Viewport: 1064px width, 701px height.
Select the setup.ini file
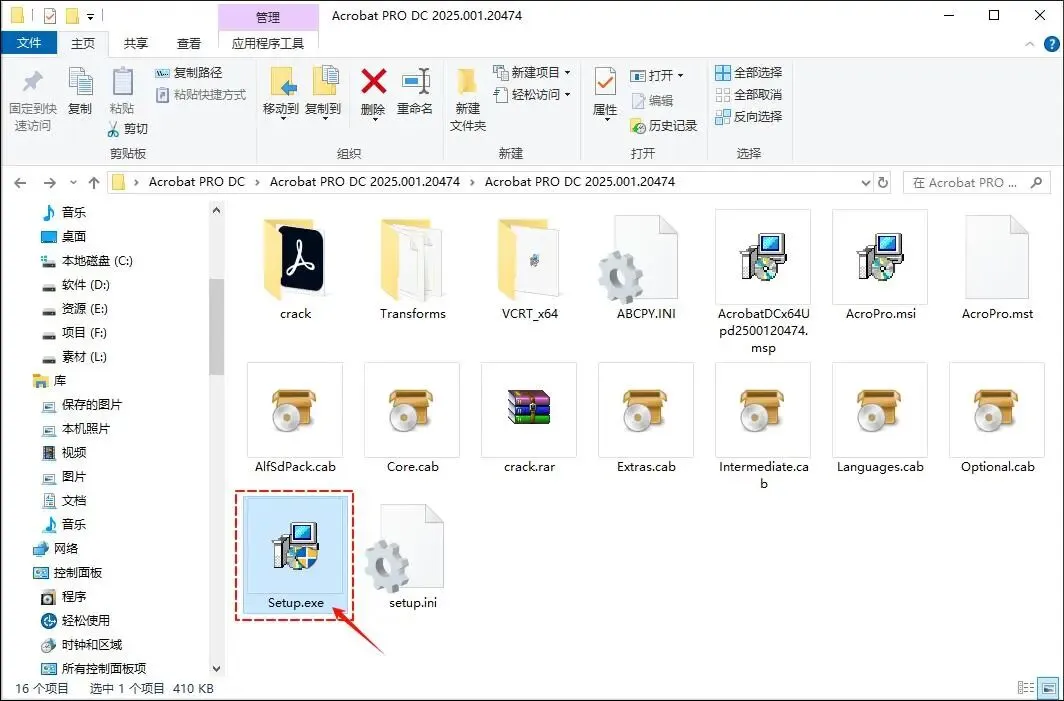[x=413, y=556]
